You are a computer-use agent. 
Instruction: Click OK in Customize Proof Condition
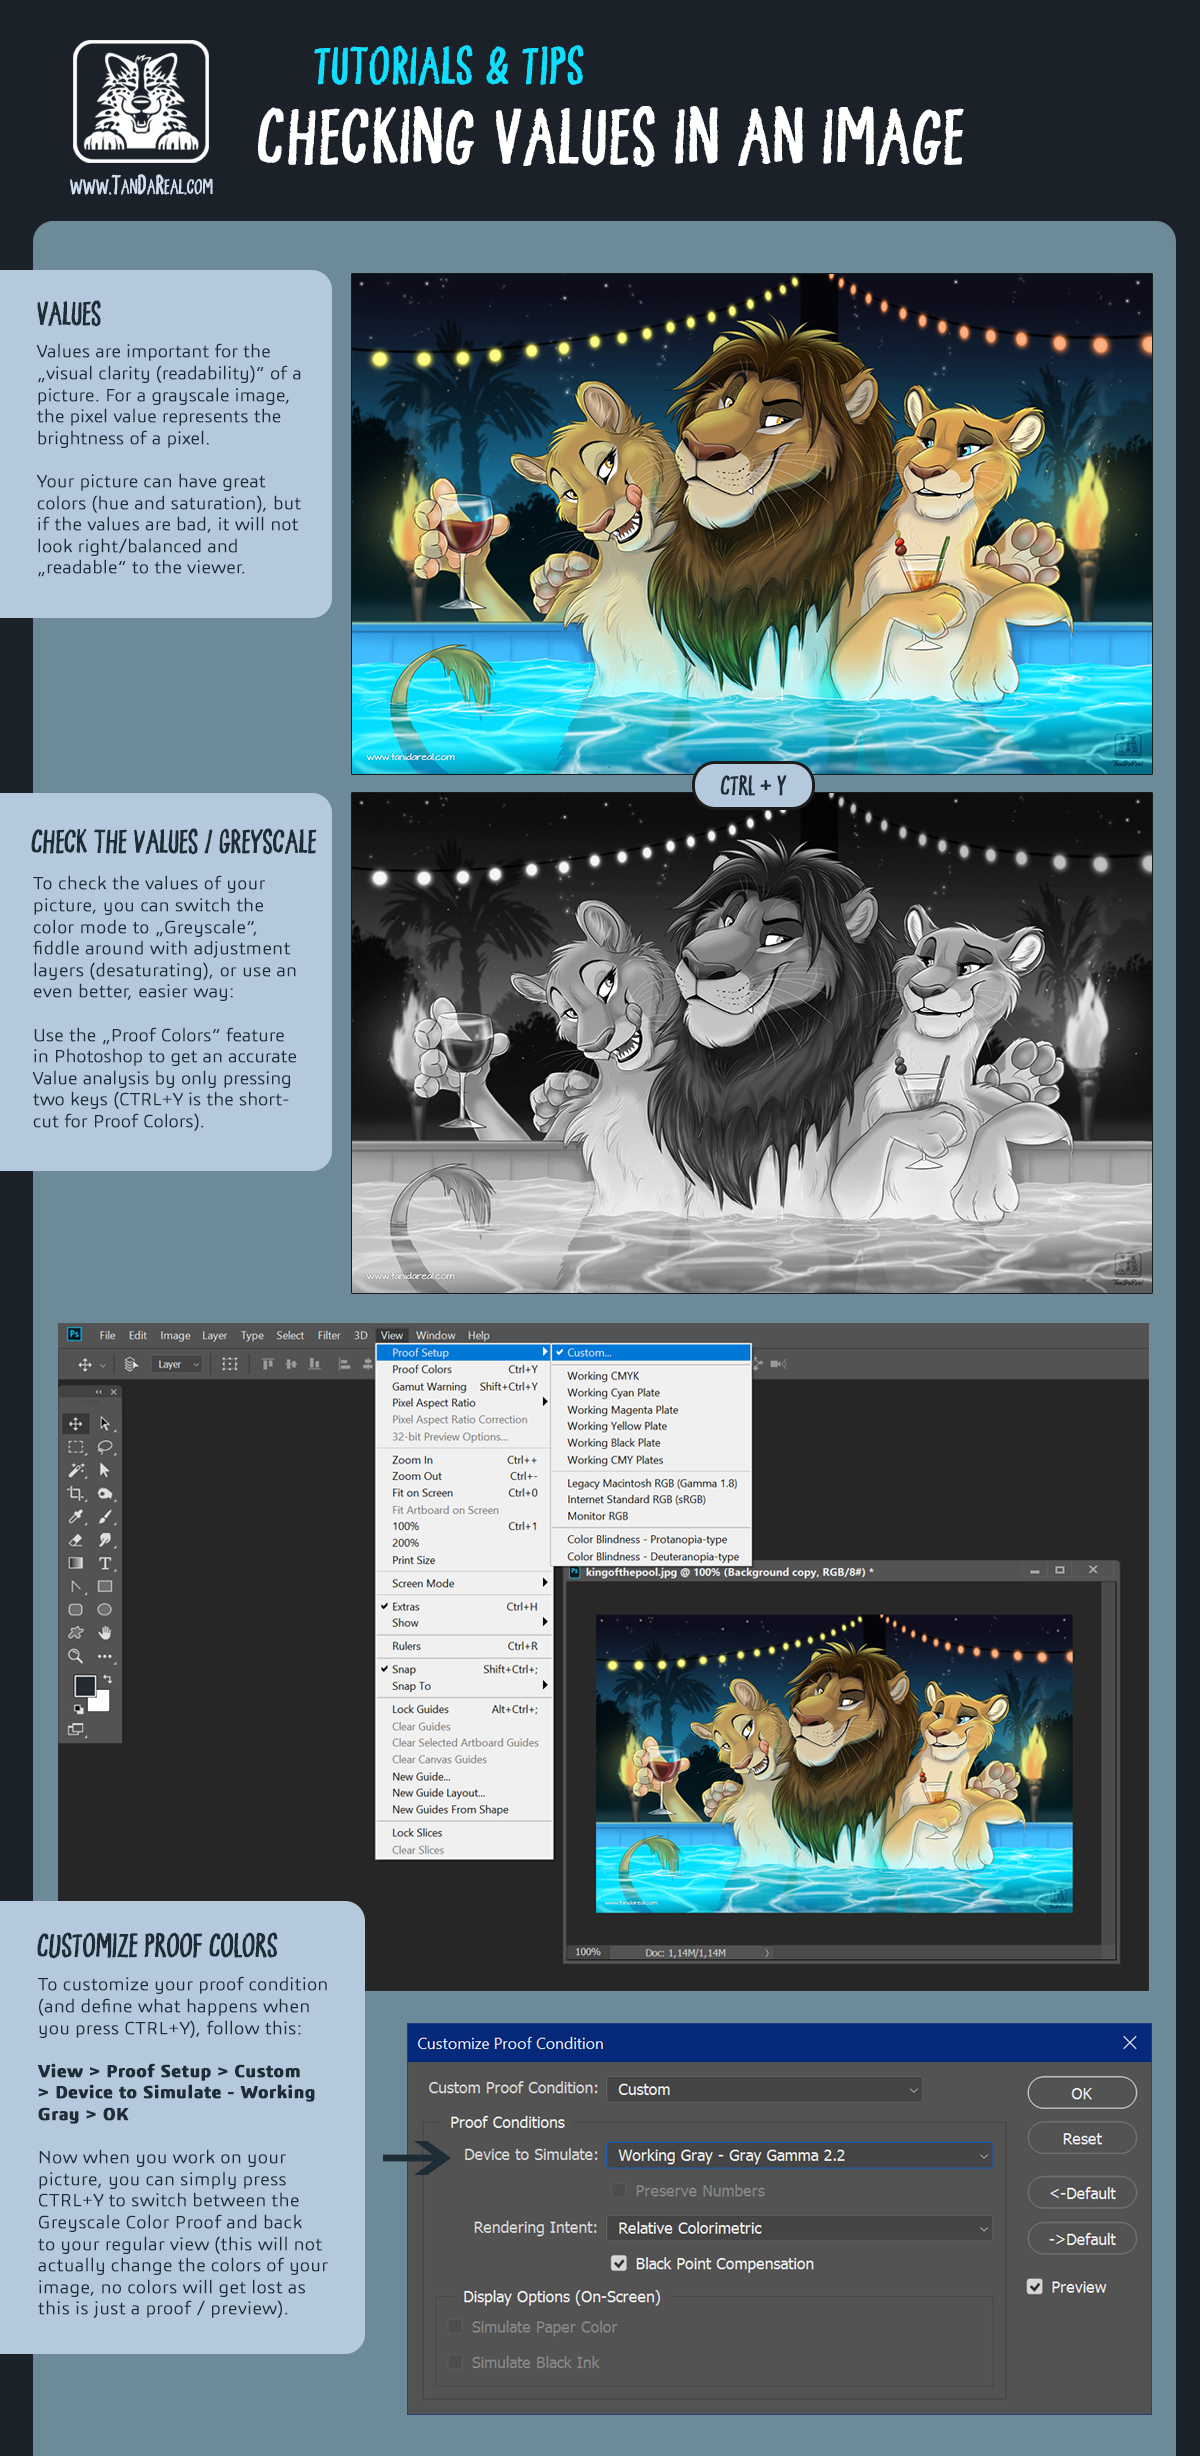1082,2092
